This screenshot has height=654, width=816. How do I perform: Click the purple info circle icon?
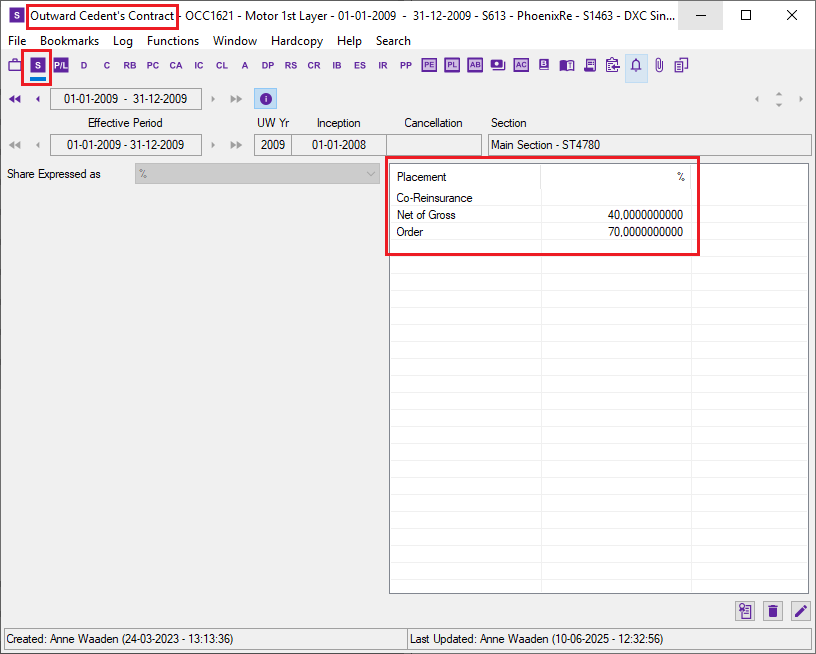[265, 99]
